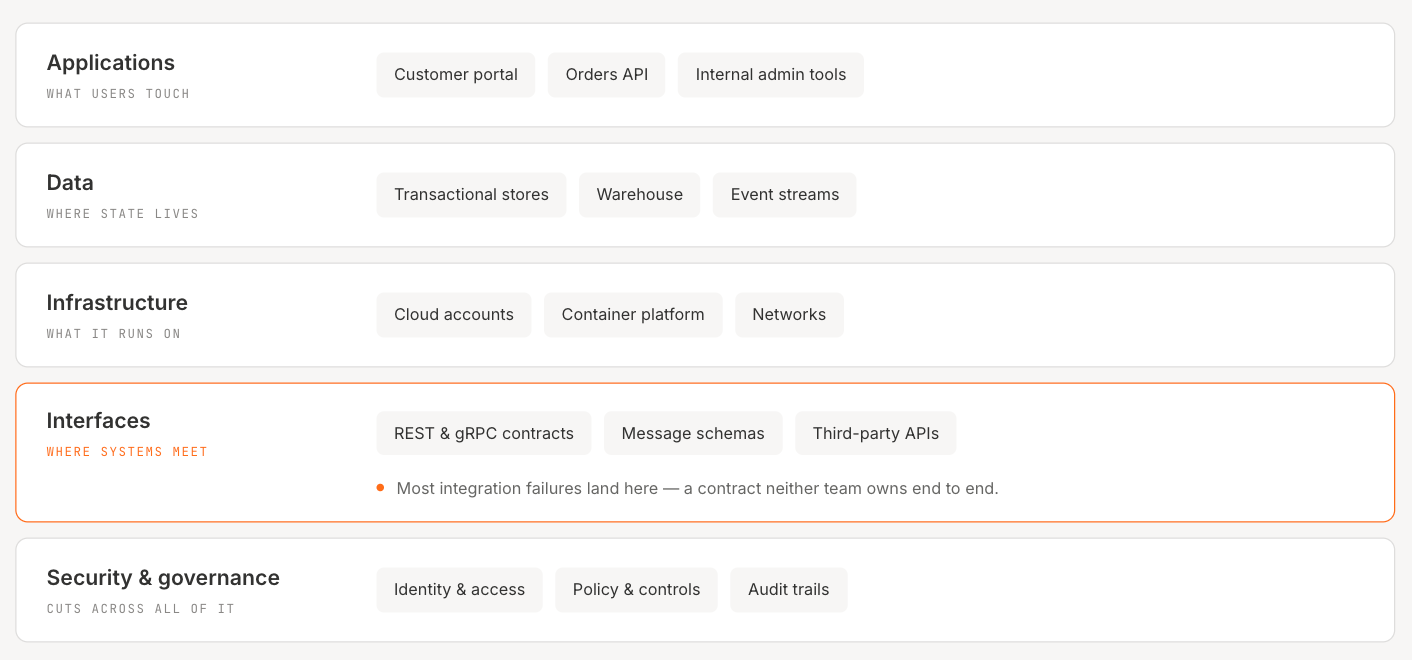Select the Warehouse chip
Viewport: 1412px width, 660px height.
pos(640,195)
